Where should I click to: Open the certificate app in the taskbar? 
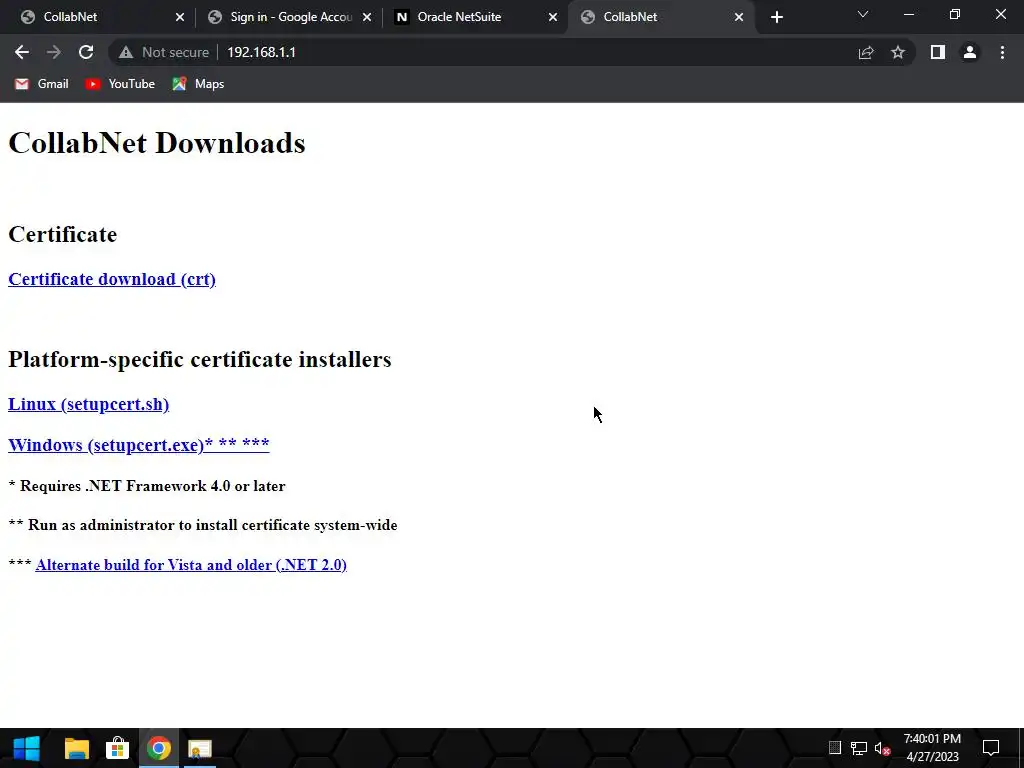click(x=200, y=748)
